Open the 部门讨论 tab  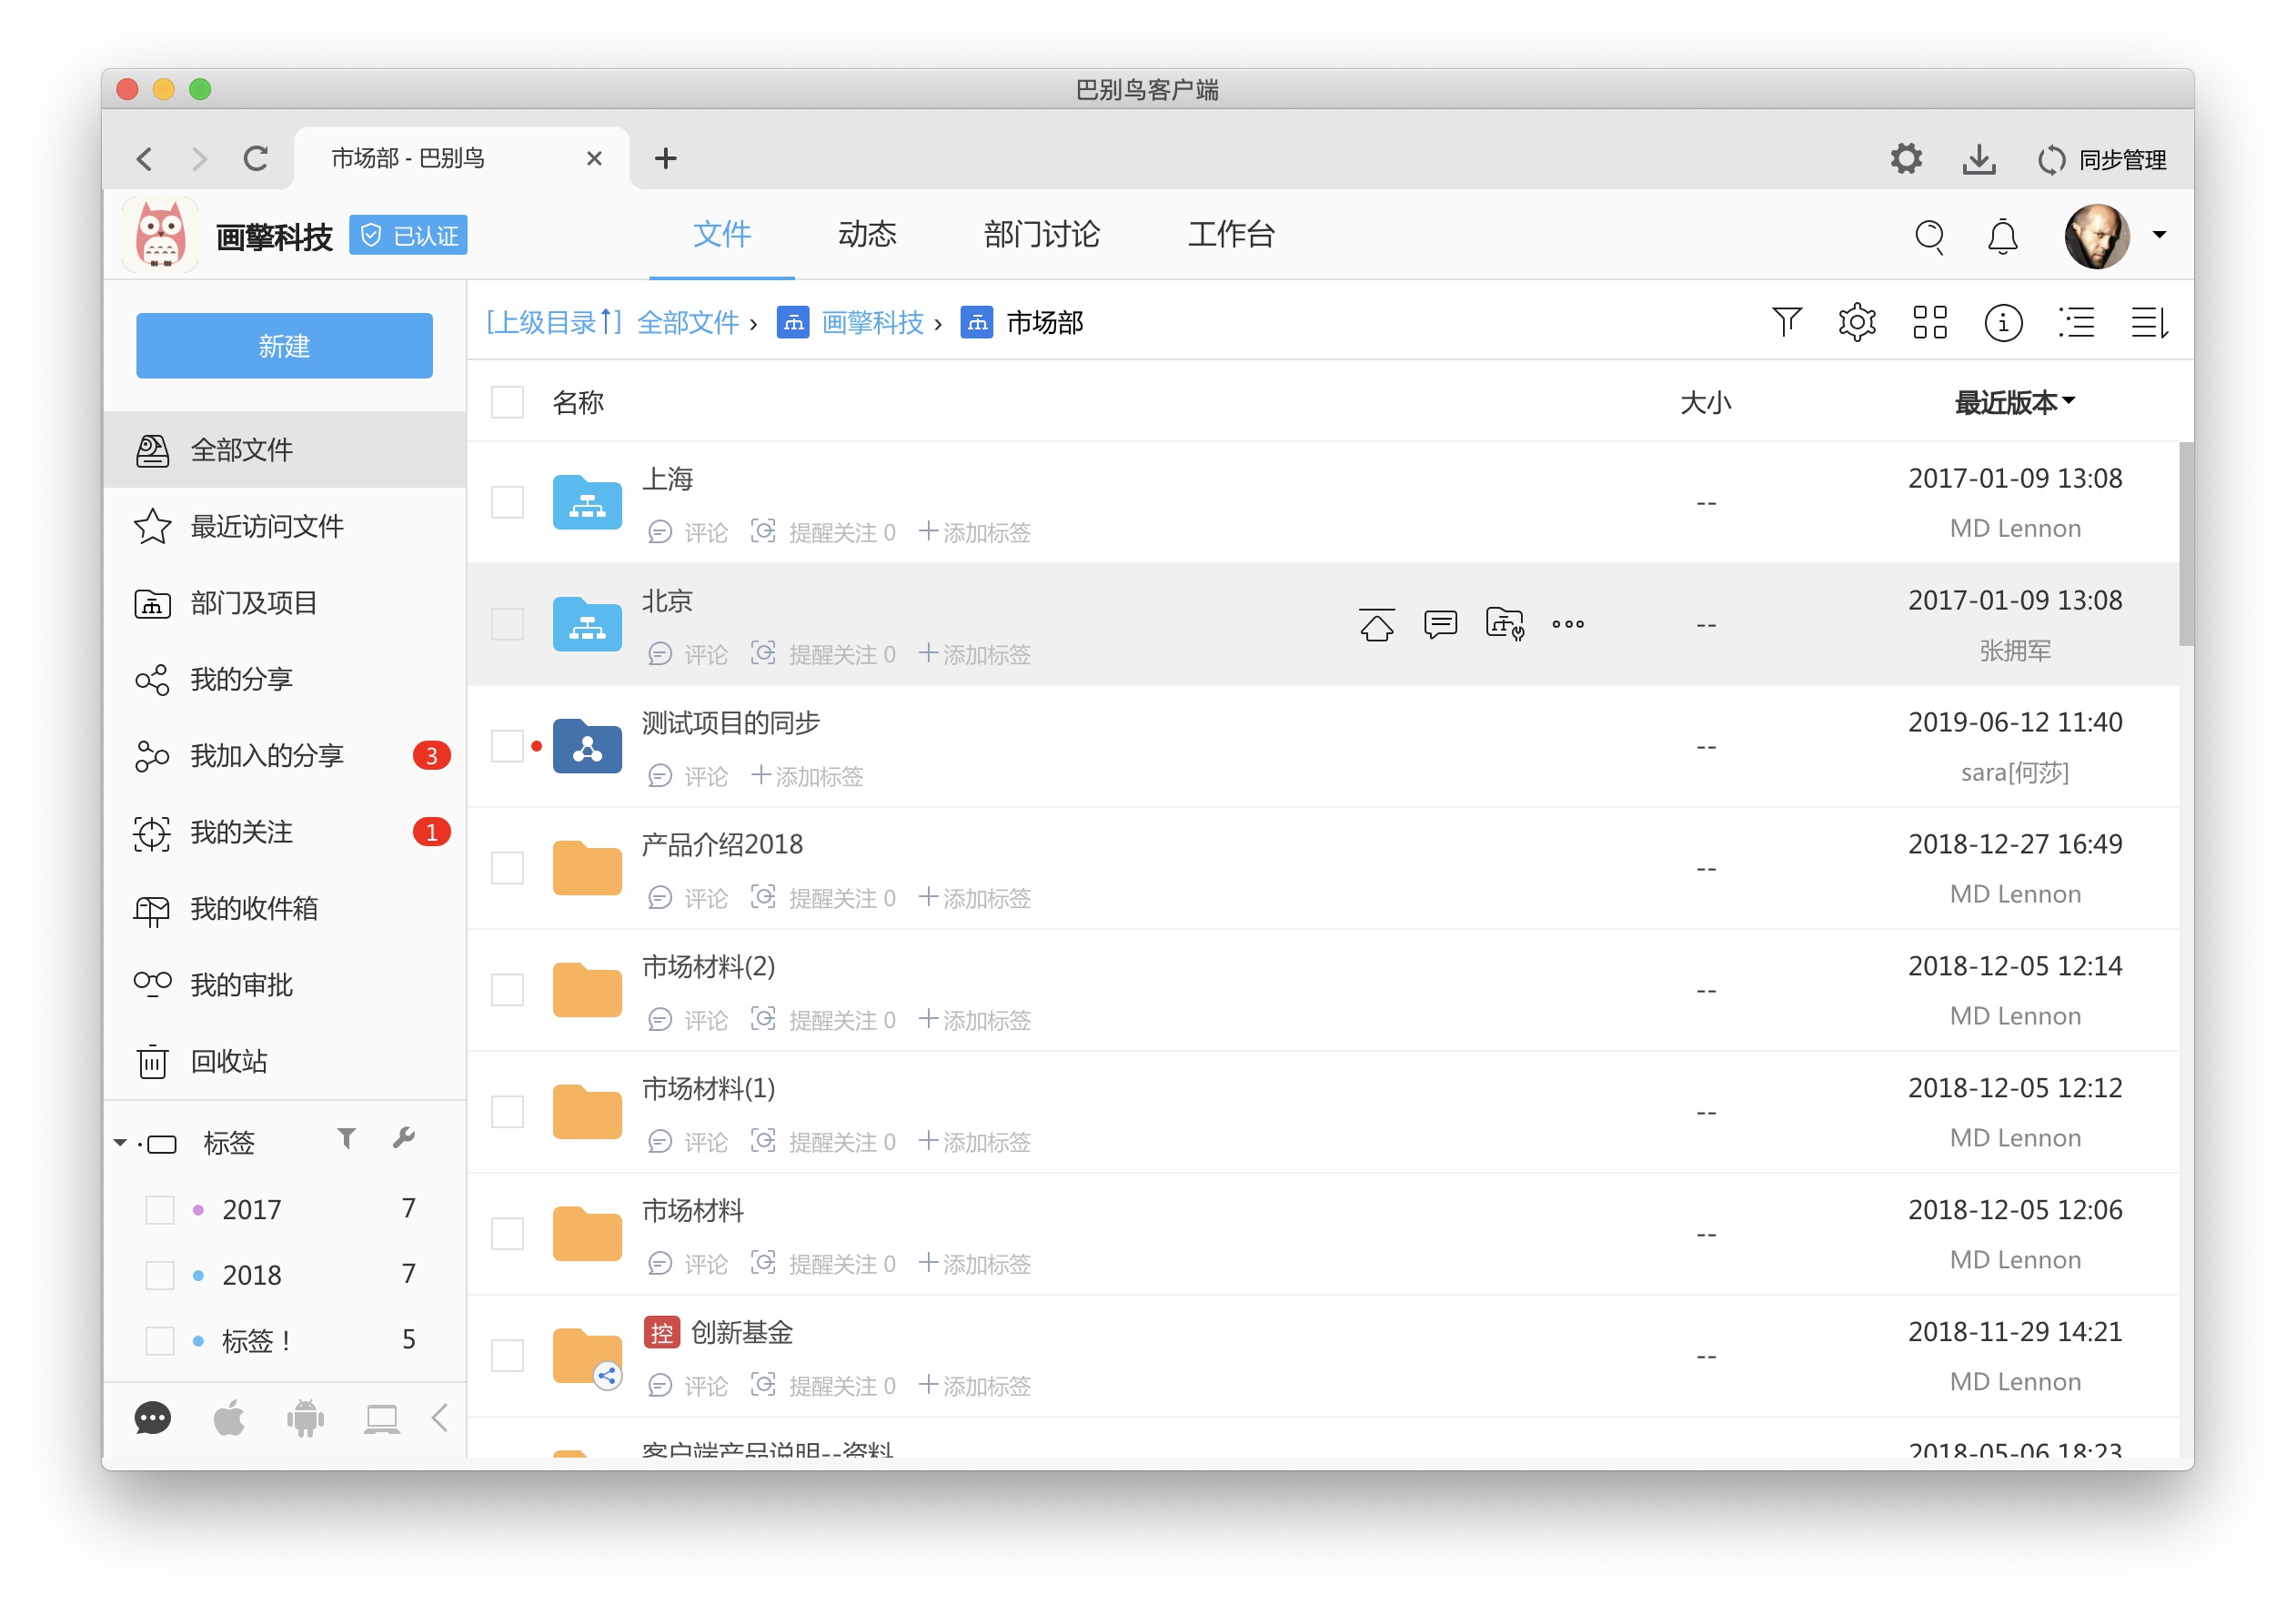click(1041, 235)
